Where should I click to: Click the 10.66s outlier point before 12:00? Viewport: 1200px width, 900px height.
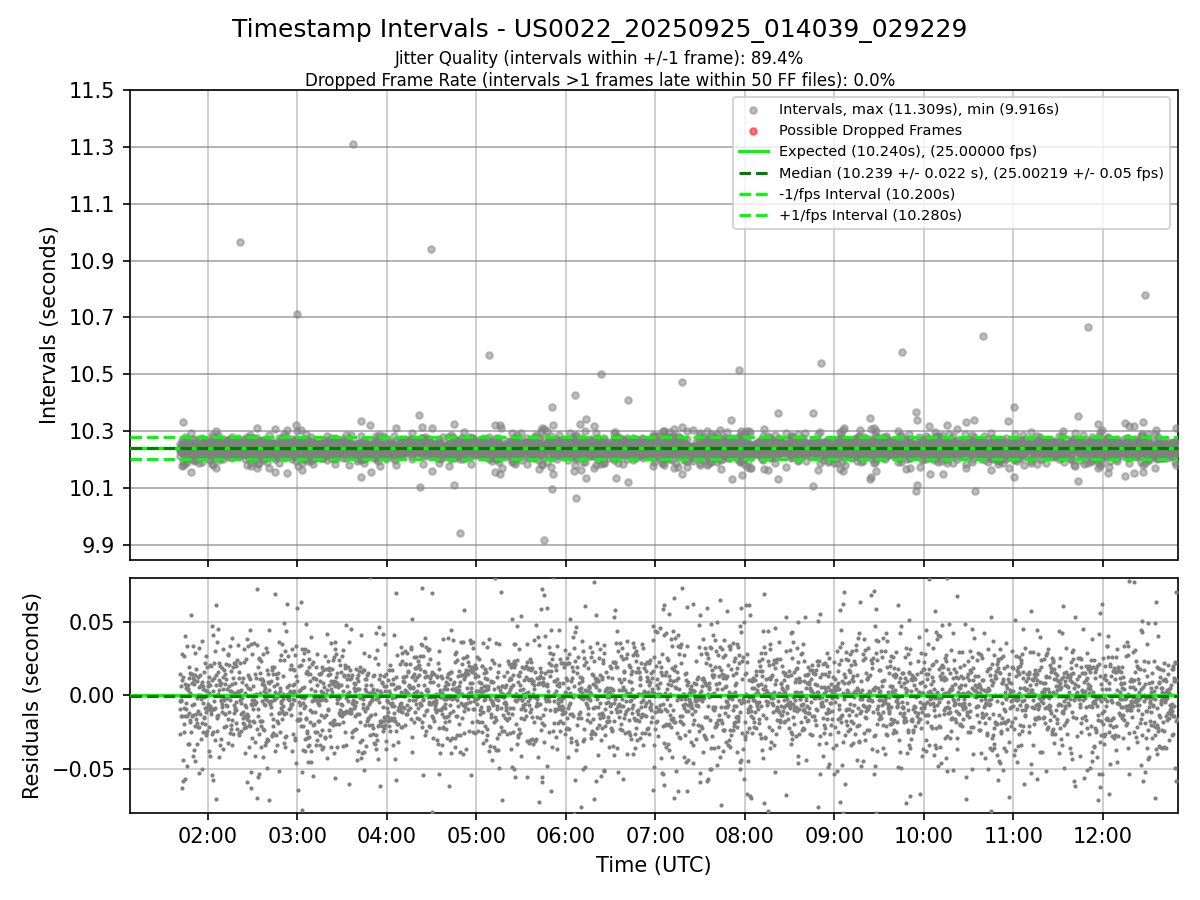pyautogui.click(x=1088, y=327)
